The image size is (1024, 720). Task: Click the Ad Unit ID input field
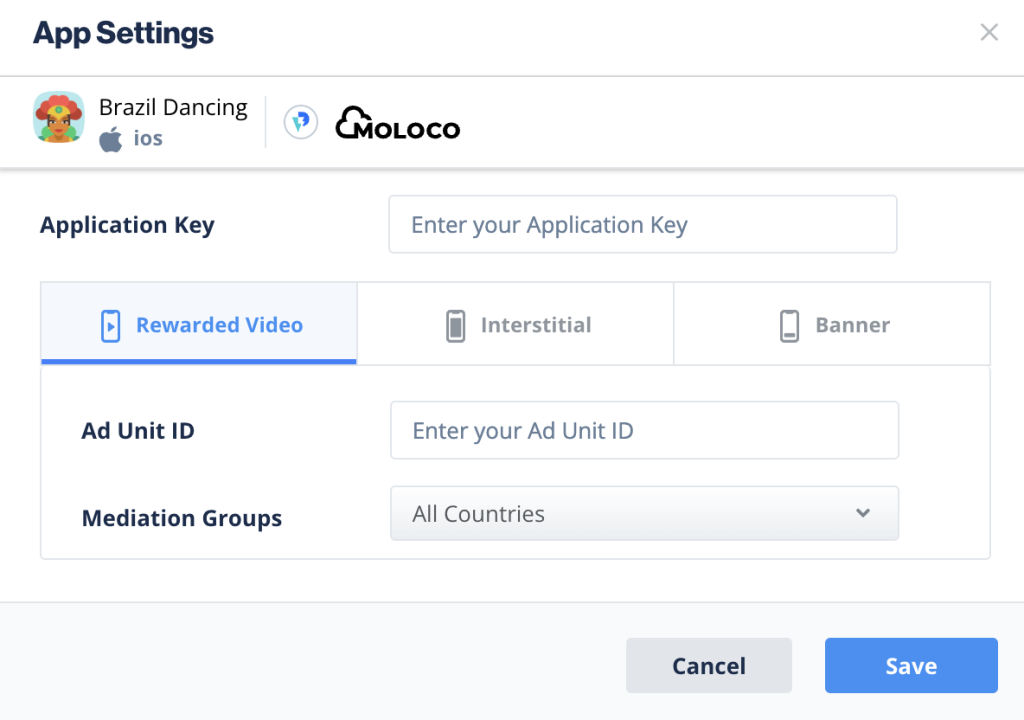643,430
